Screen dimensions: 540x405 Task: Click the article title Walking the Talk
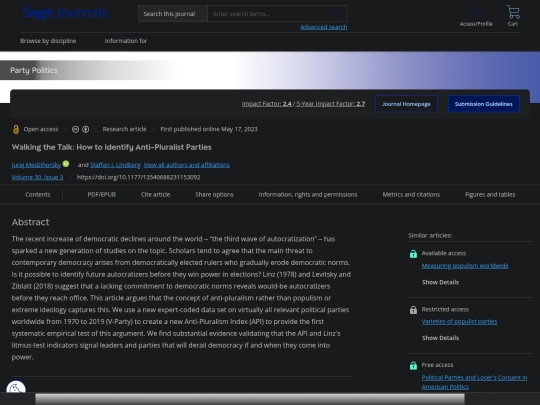click(112, 147)
